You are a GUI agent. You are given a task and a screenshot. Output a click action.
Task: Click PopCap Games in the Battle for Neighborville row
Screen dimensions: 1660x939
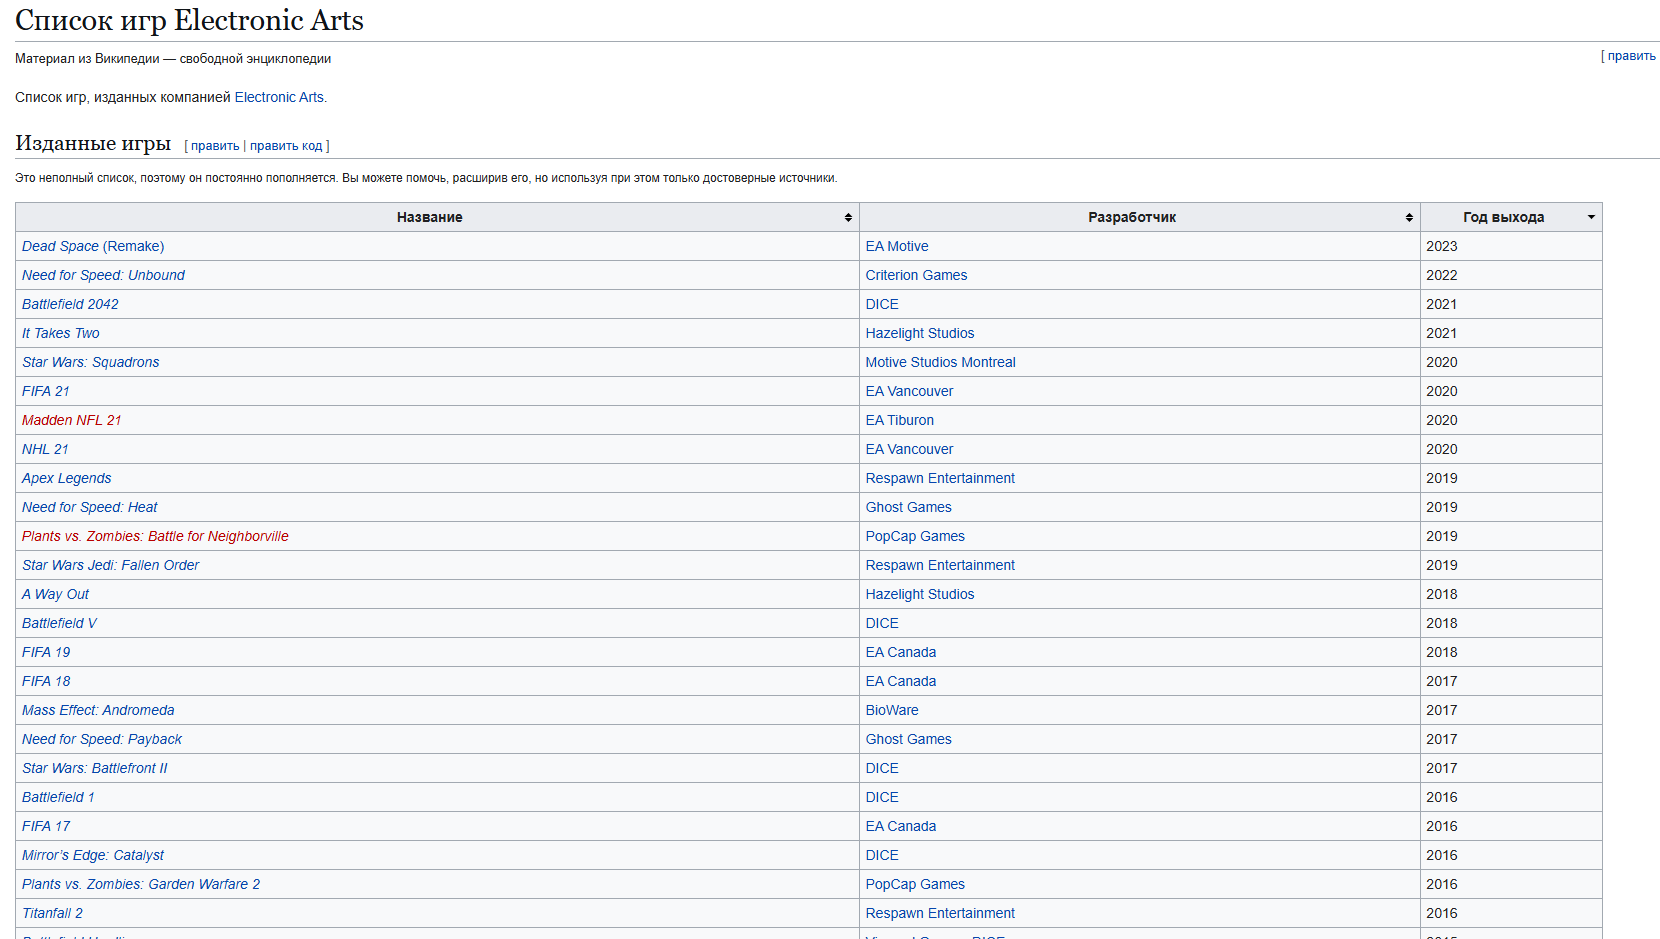tap(915, 536)
